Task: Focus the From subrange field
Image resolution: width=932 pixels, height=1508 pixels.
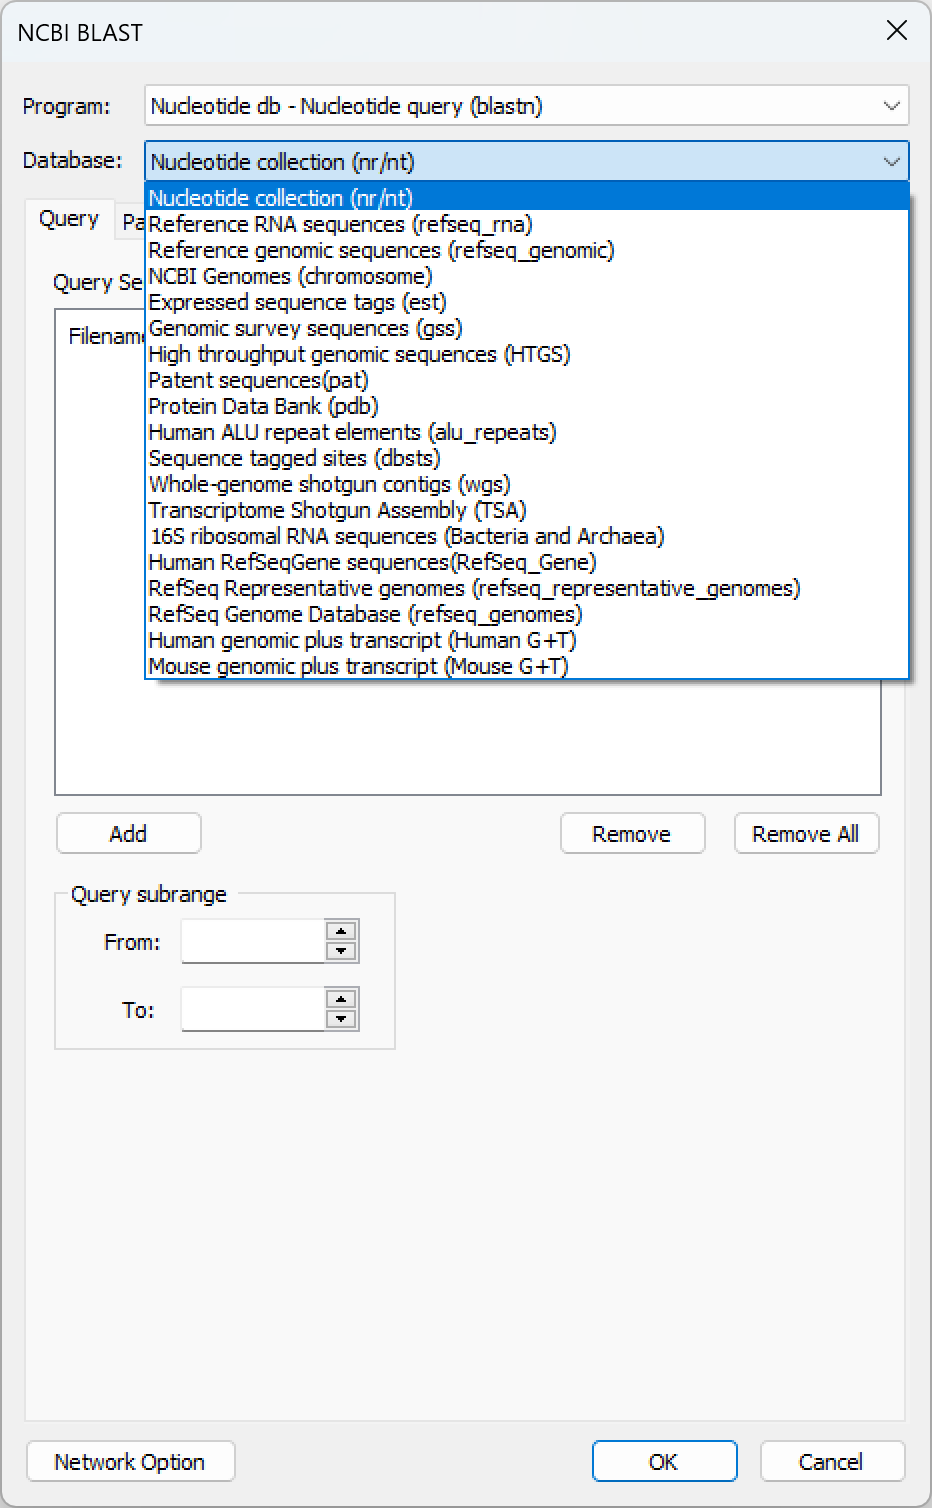Action: point(253,941)
